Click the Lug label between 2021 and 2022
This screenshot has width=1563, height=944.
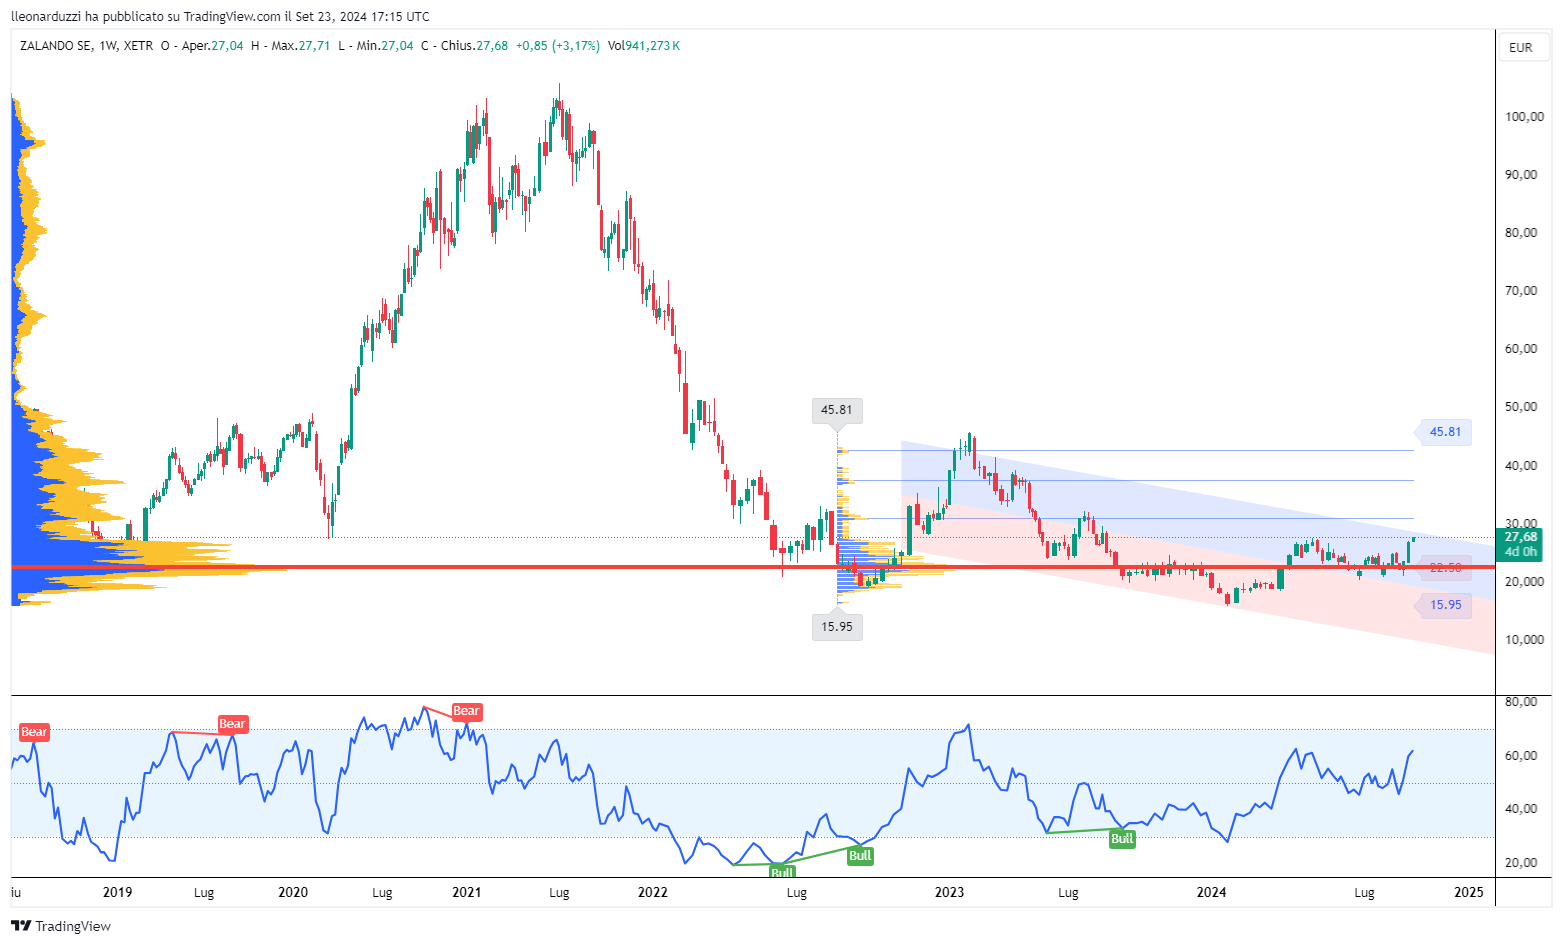(559, 893)
